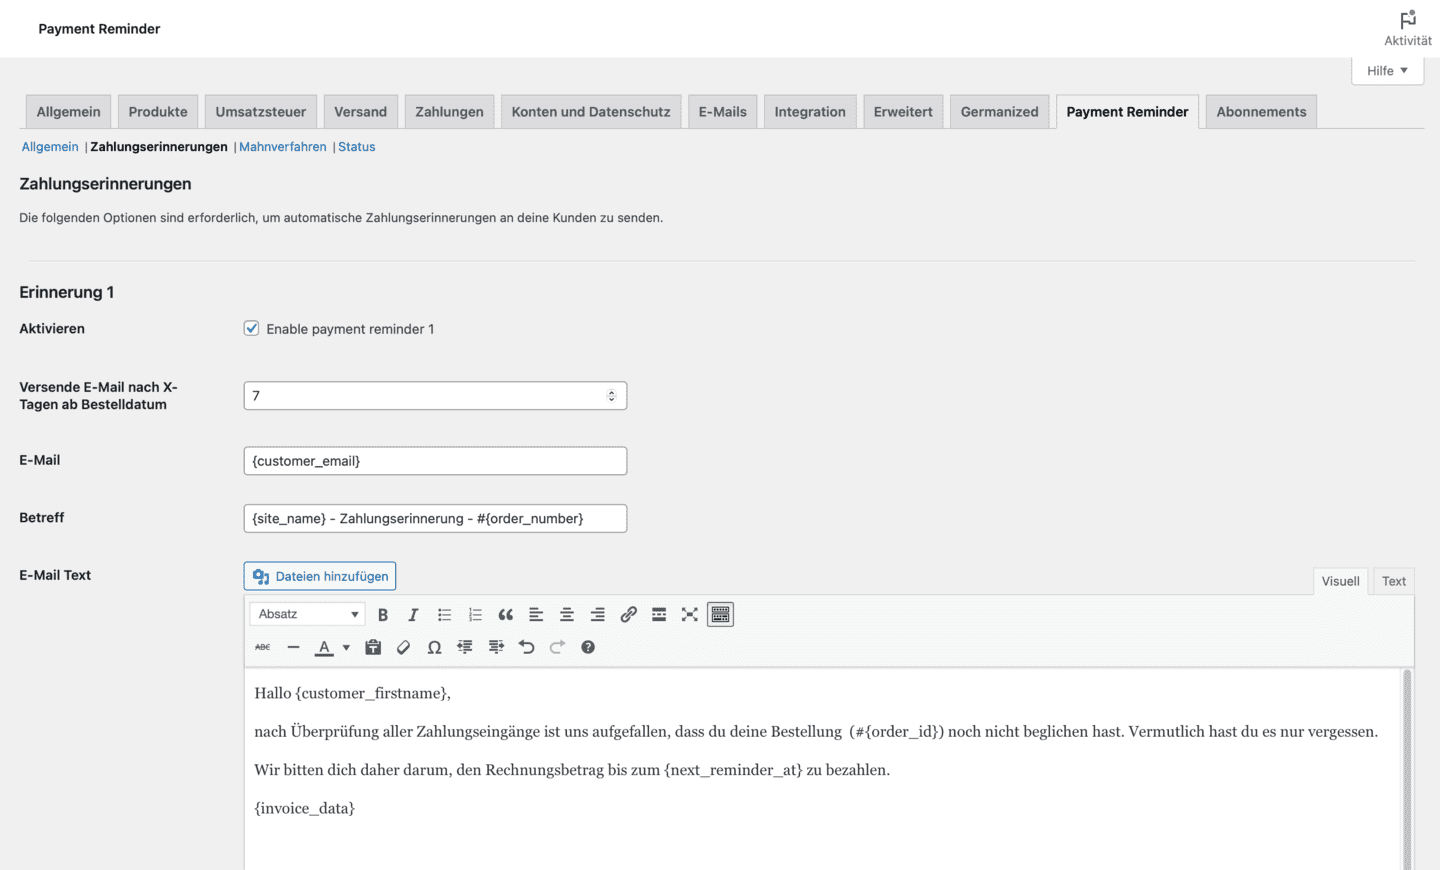Undo the last editor change
This screenshot has width=1440, height=870.
pos(526,648)
